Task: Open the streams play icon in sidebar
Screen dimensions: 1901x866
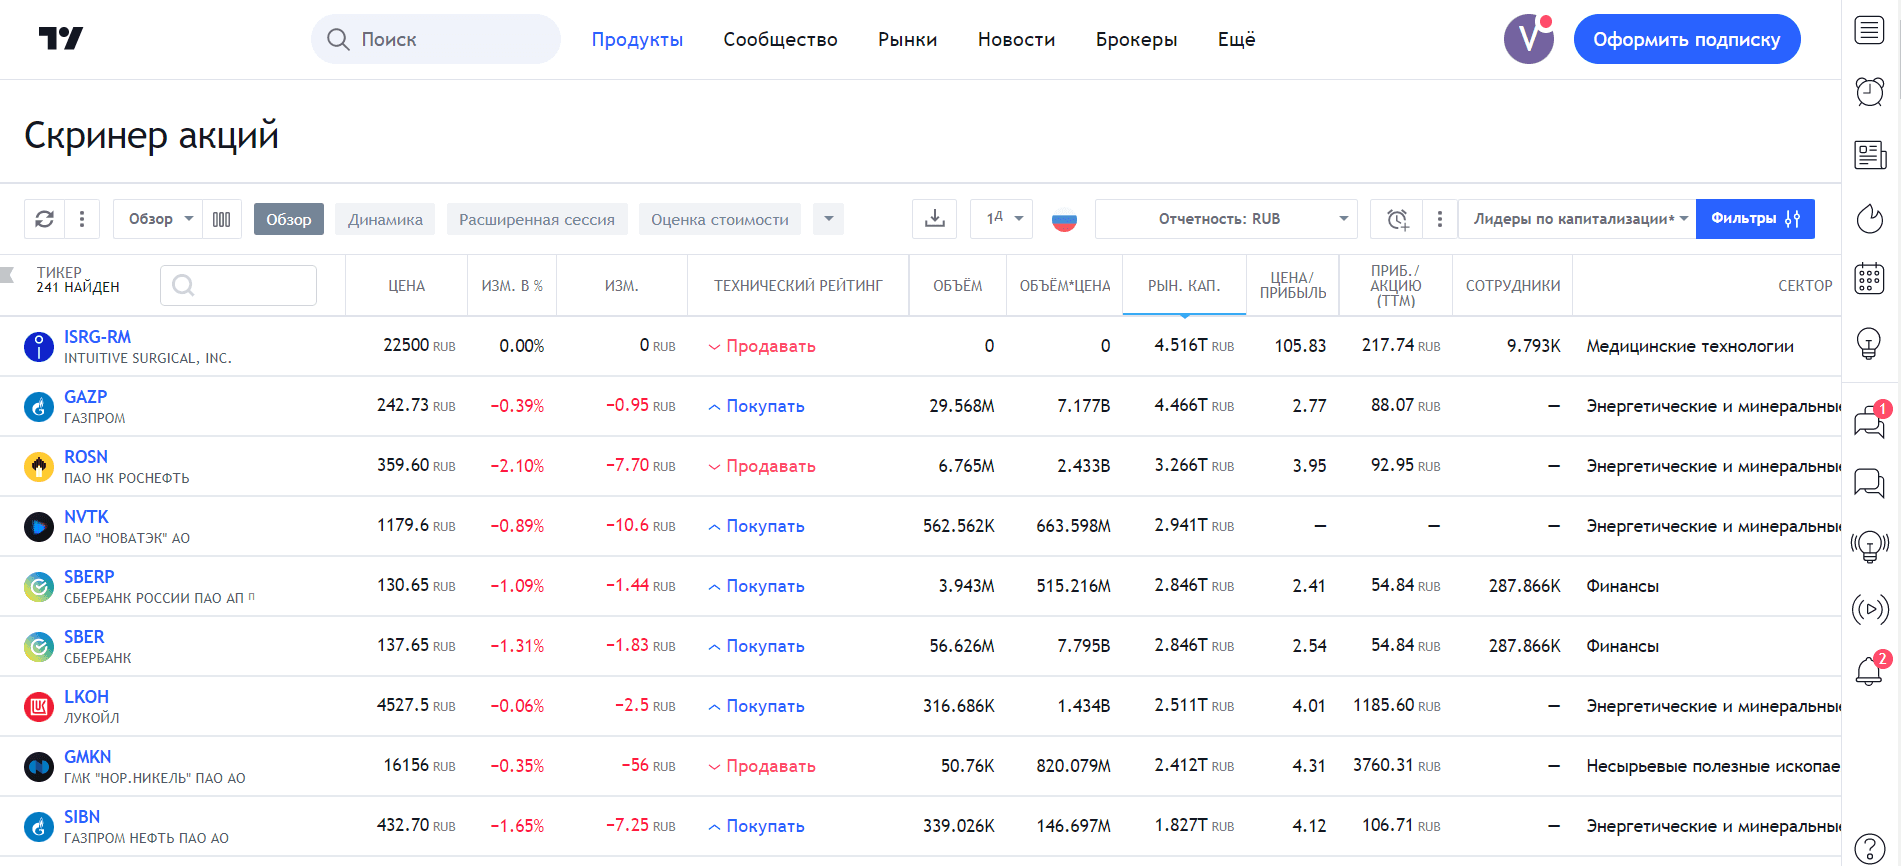Action: [1869, 608]
